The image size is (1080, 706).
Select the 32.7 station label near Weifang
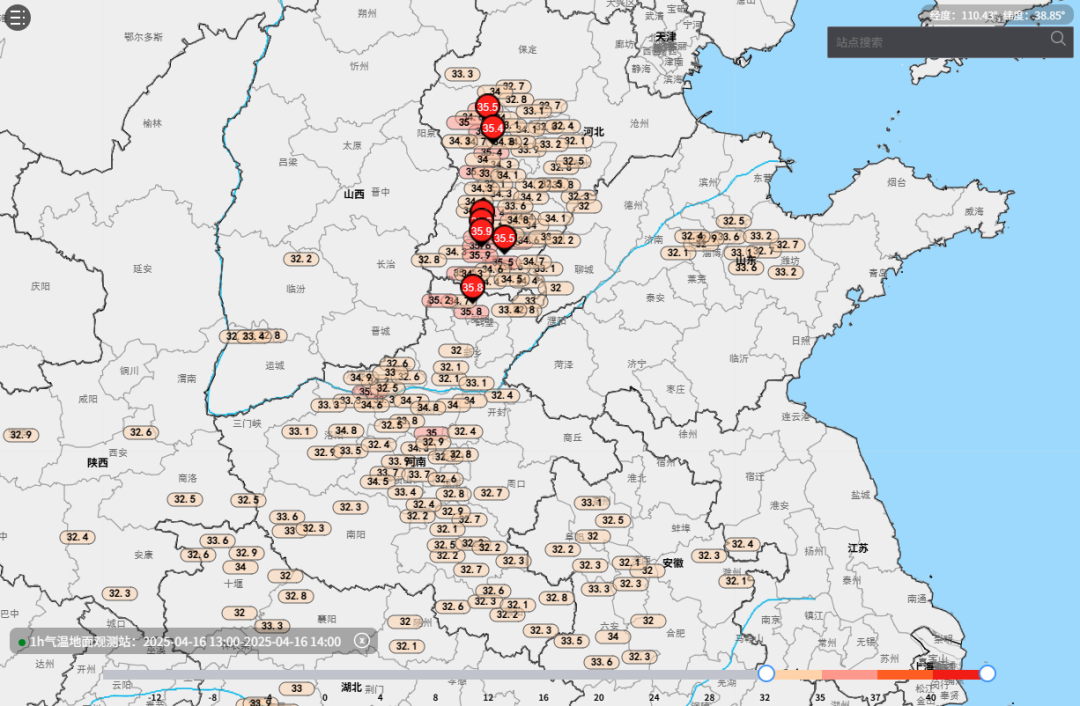pos(788,245)
